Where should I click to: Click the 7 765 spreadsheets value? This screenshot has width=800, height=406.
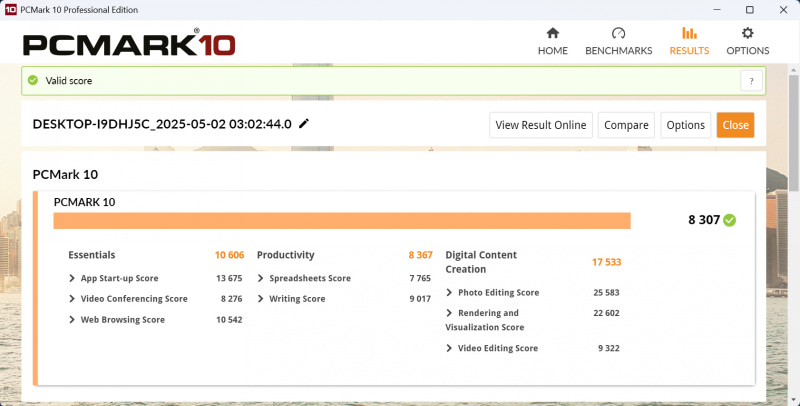pos(420,278)
